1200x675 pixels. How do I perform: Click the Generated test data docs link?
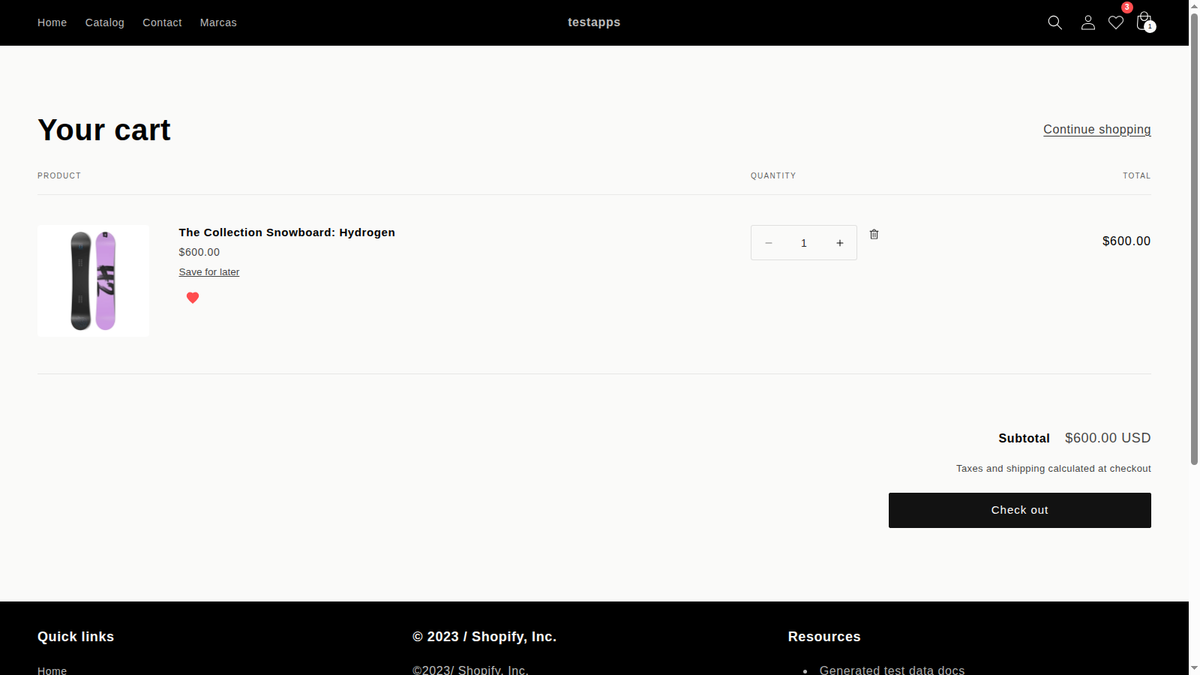tap(892, 670)
